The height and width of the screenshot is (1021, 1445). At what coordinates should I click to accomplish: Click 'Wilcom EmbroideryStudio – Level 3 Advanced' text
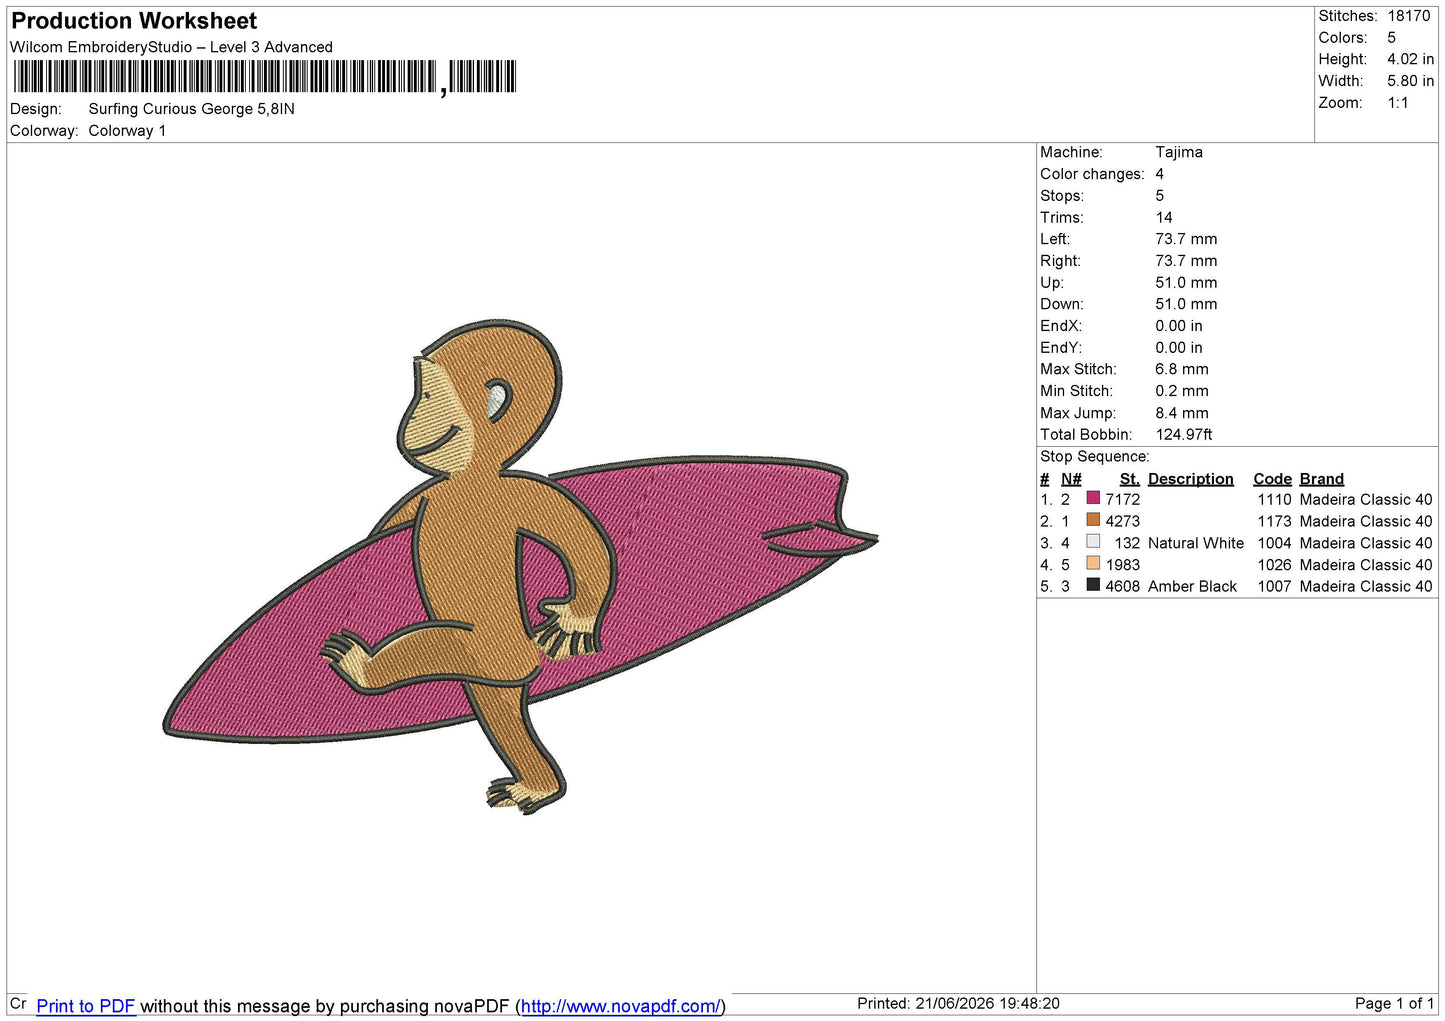[171, 47]
